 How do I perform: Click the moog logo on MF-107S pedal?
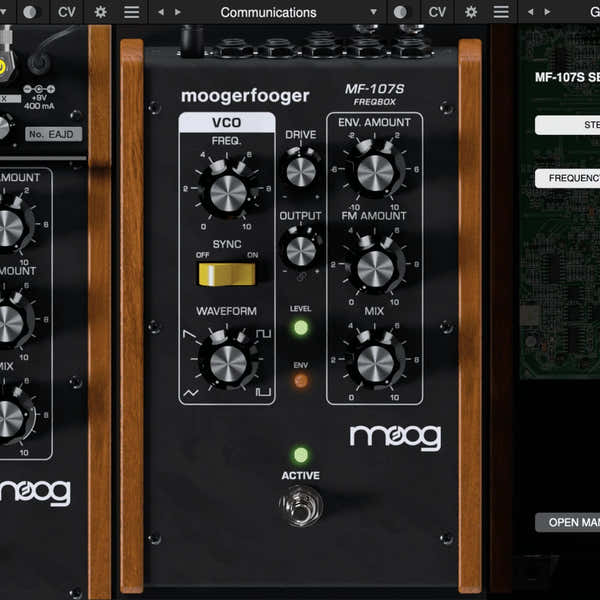[395, 437]
